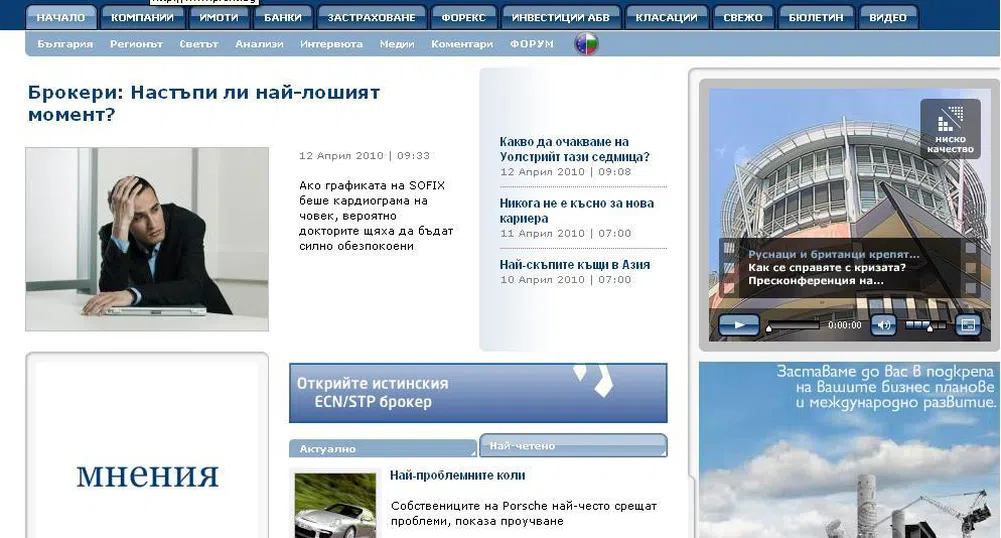
Task: Select video 'Руснаци и британци крепят...'
Action: (834, 254)
